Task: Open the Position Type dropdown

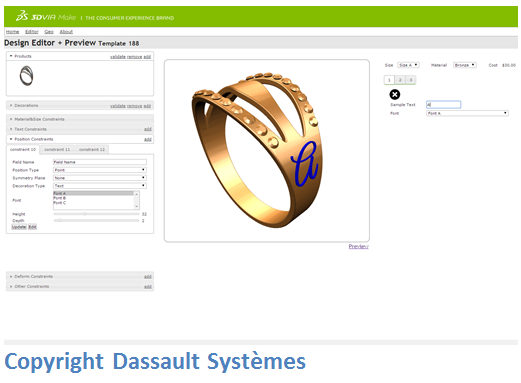Action: click(x=100, y=170)
